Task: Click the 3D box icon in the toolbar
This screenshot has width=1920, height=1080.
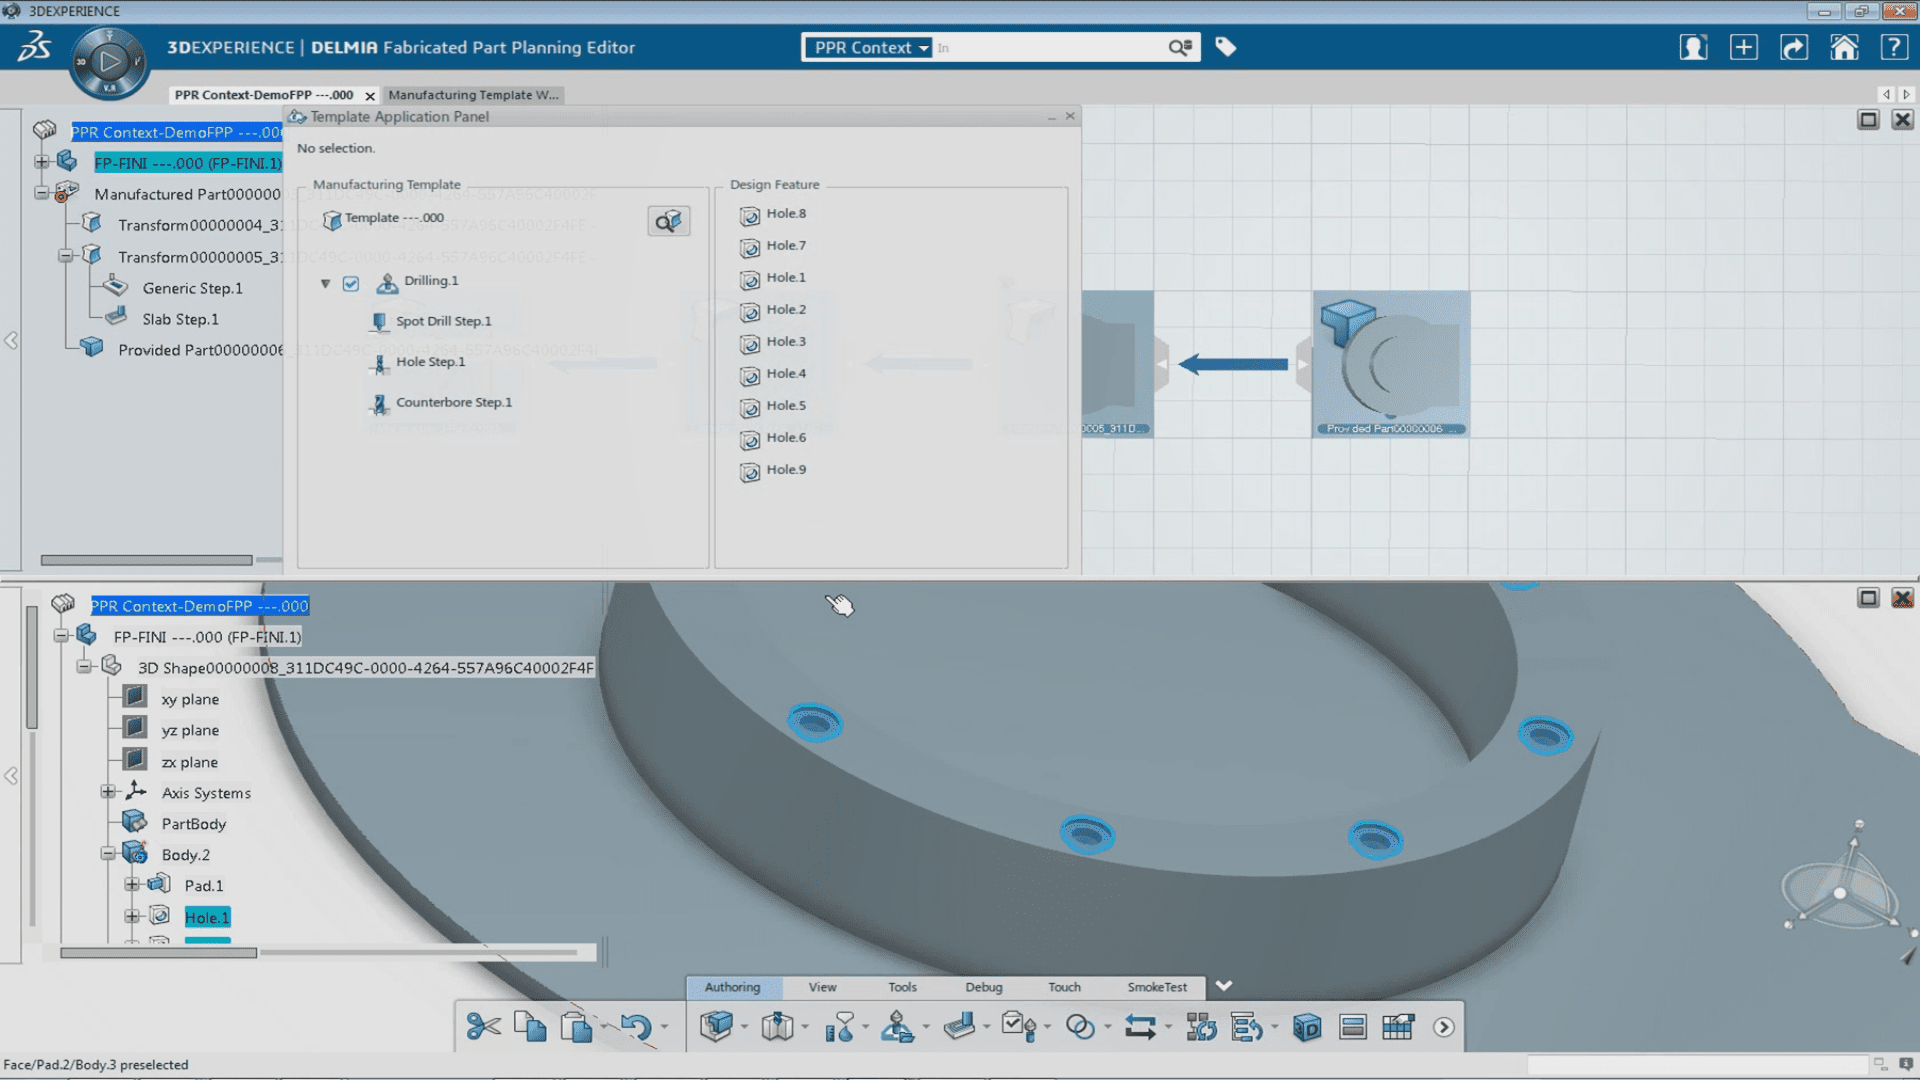Action: click(x=1307, y=1027)
